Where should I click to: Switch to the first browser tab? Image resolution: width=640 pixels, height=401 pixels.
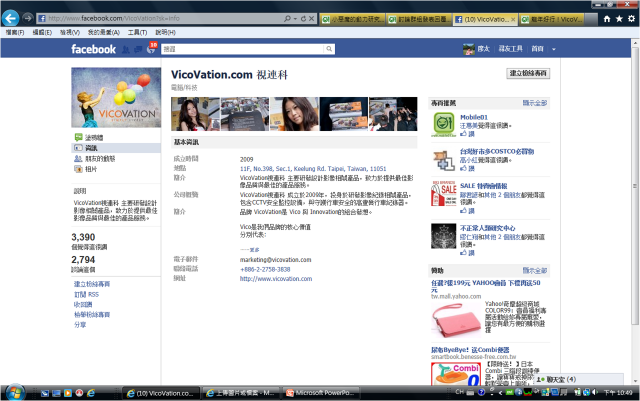[353, 19]
